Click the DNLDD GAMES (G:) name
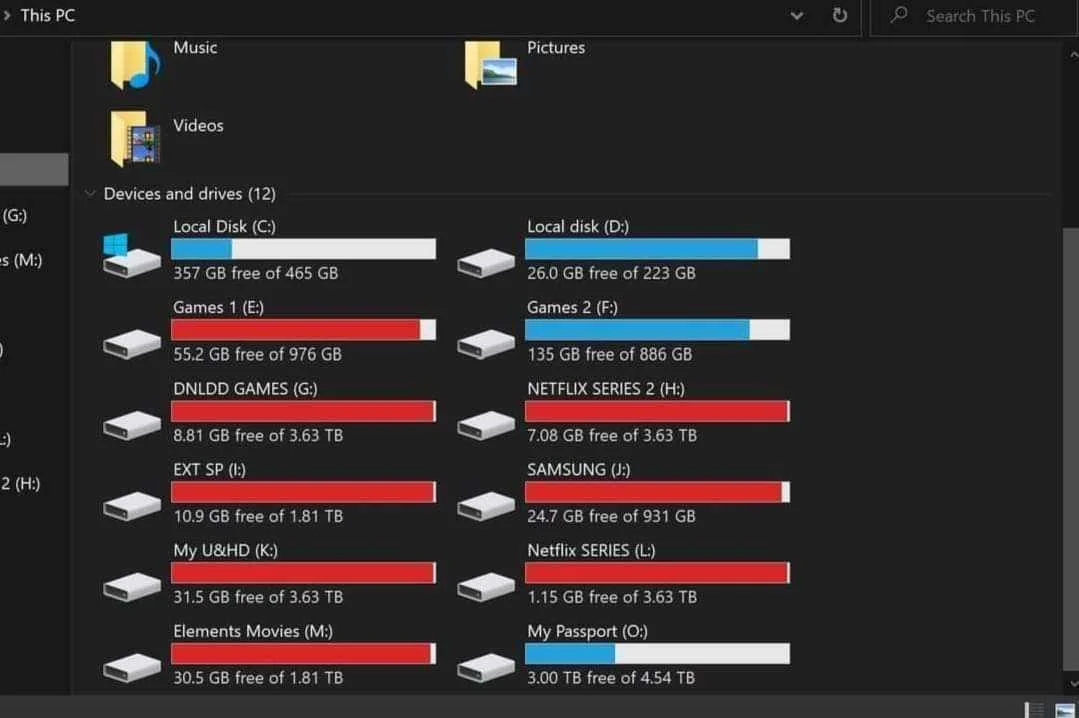Image resolution: width=1079 pixels, height=718 pixels. click(x=245, y=388)
